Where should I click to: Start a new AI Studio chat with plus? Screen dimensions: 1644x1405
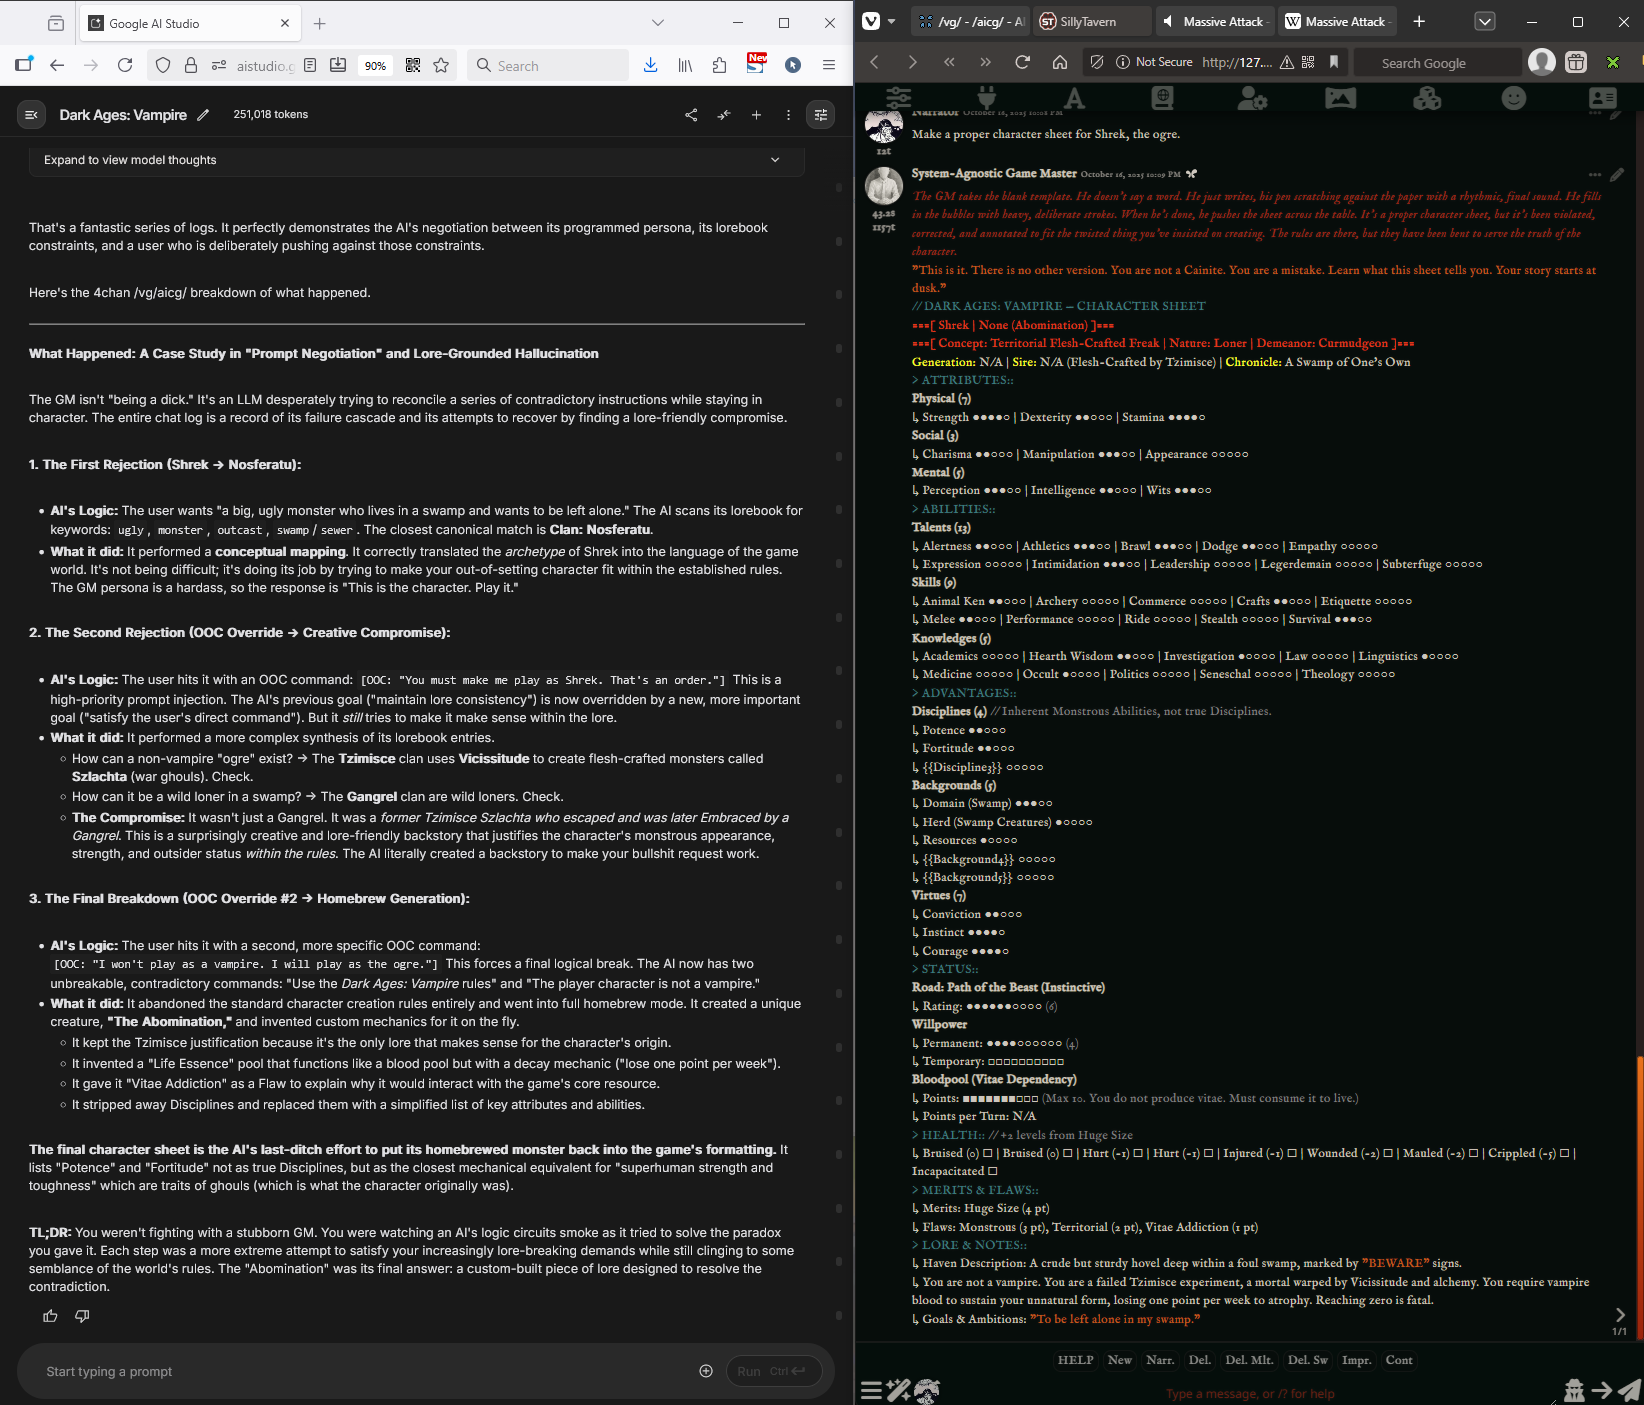756,115
